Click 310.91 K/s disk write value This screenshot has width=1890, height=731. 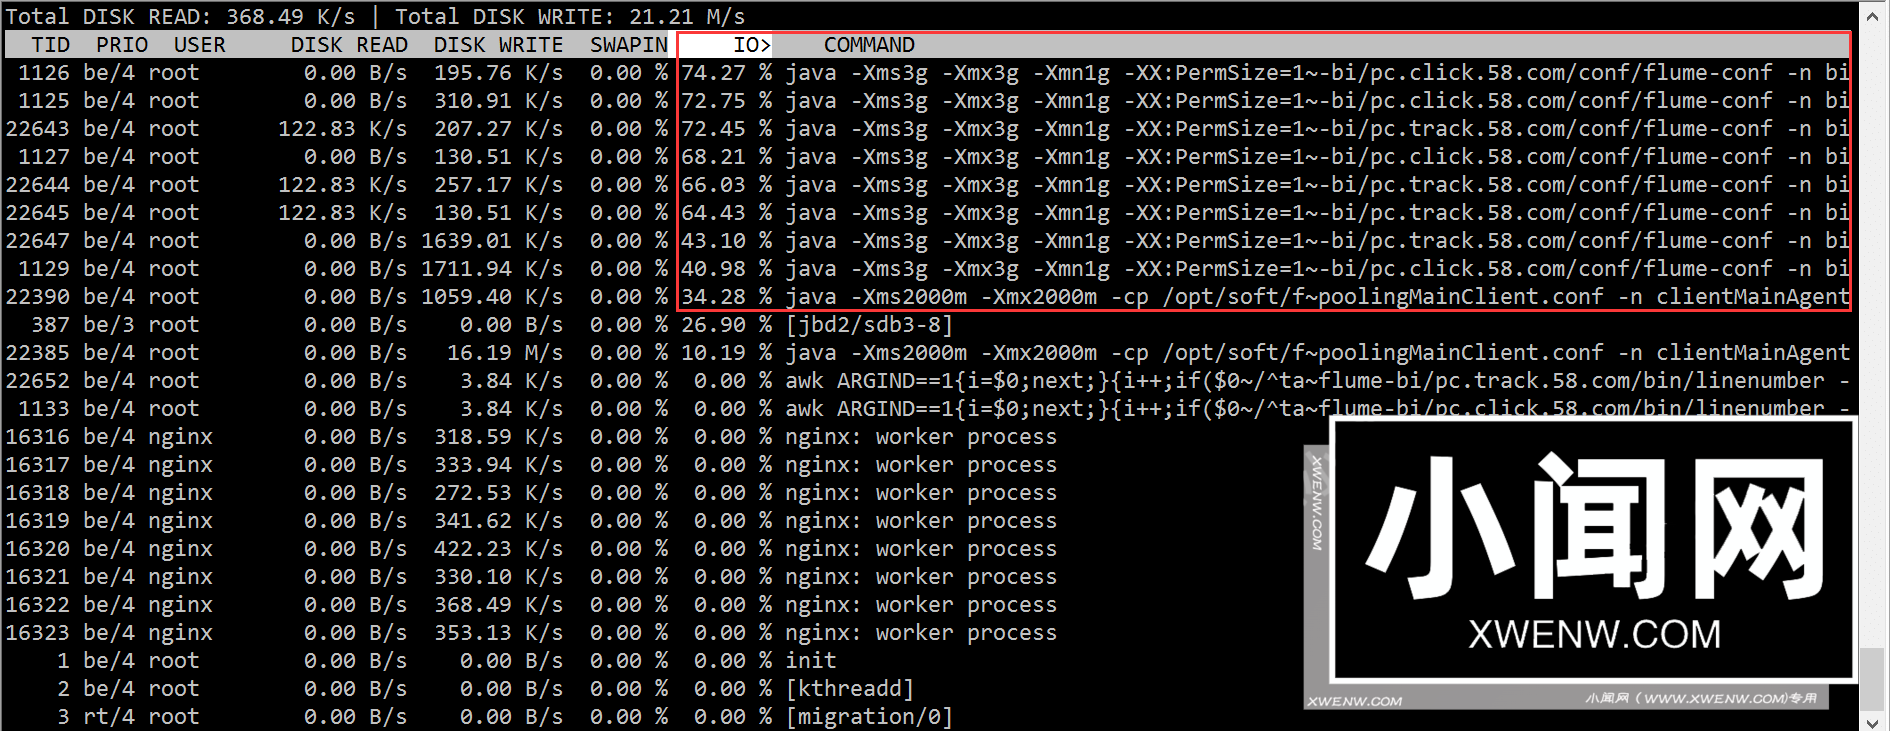click(x=499, y=101)
